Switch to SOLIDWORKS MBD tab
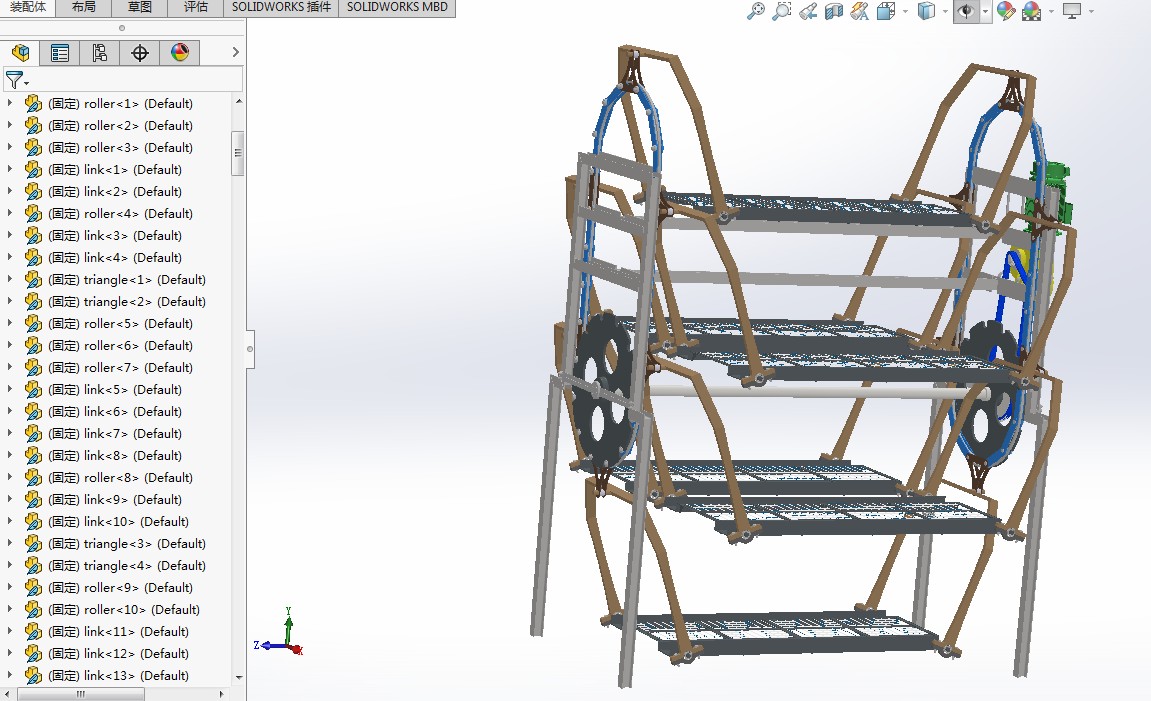The height and width of the screenshot is (701, 1151). (397, 7)
